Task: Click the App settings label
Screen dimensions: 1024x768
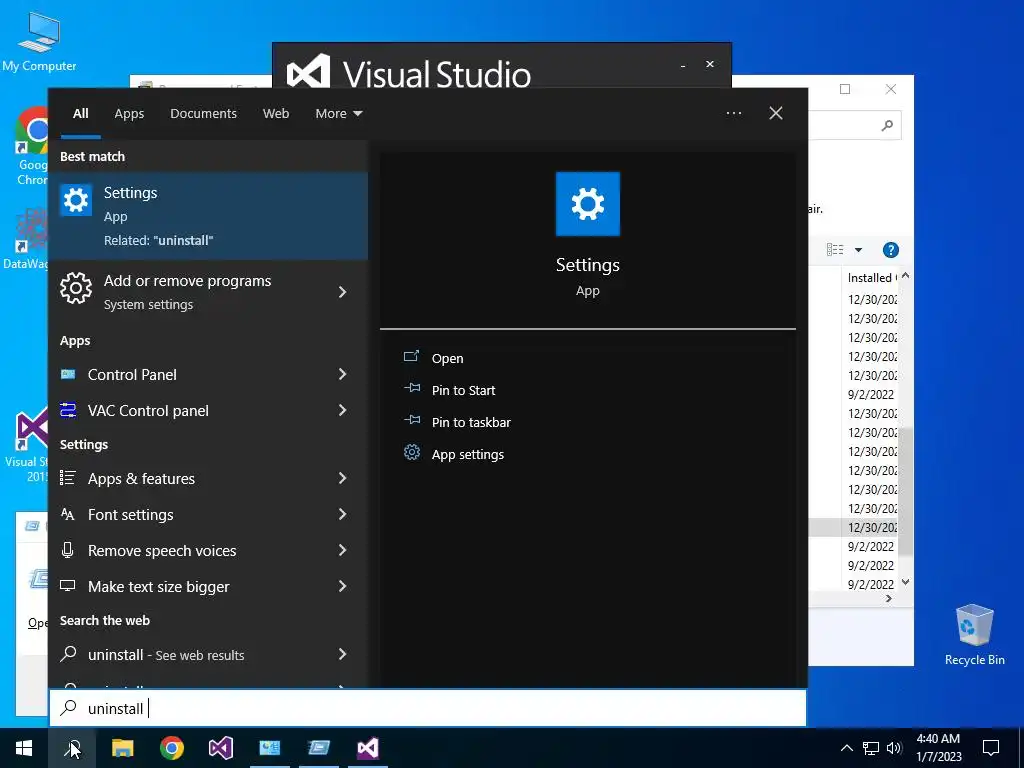Action: click(x=468, y=455)
